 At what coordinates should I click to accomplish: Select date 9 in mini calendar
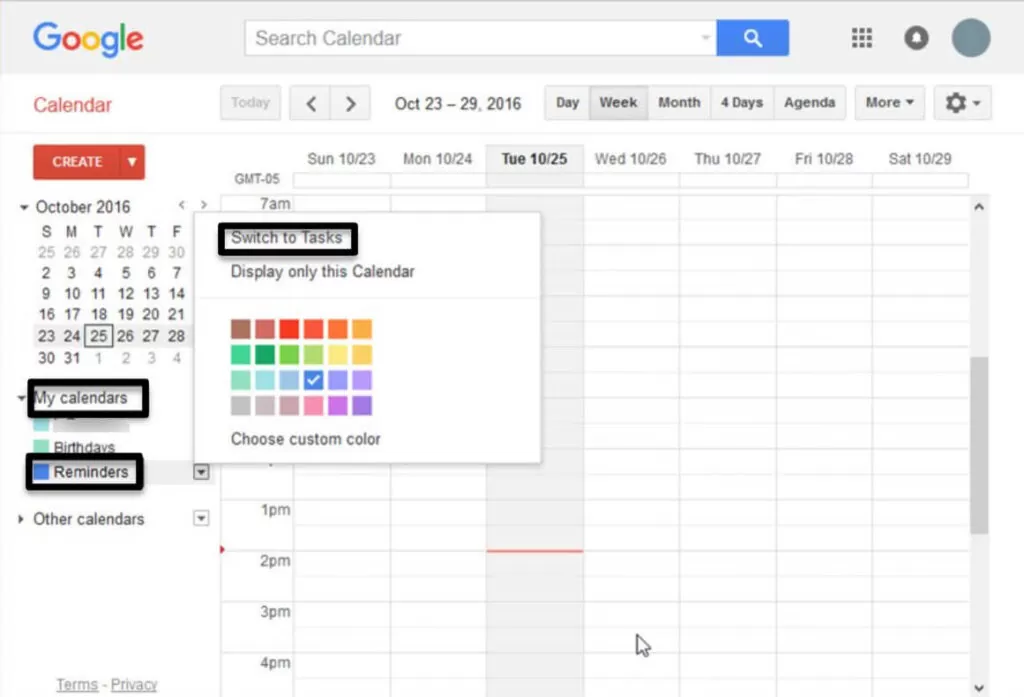46,293
